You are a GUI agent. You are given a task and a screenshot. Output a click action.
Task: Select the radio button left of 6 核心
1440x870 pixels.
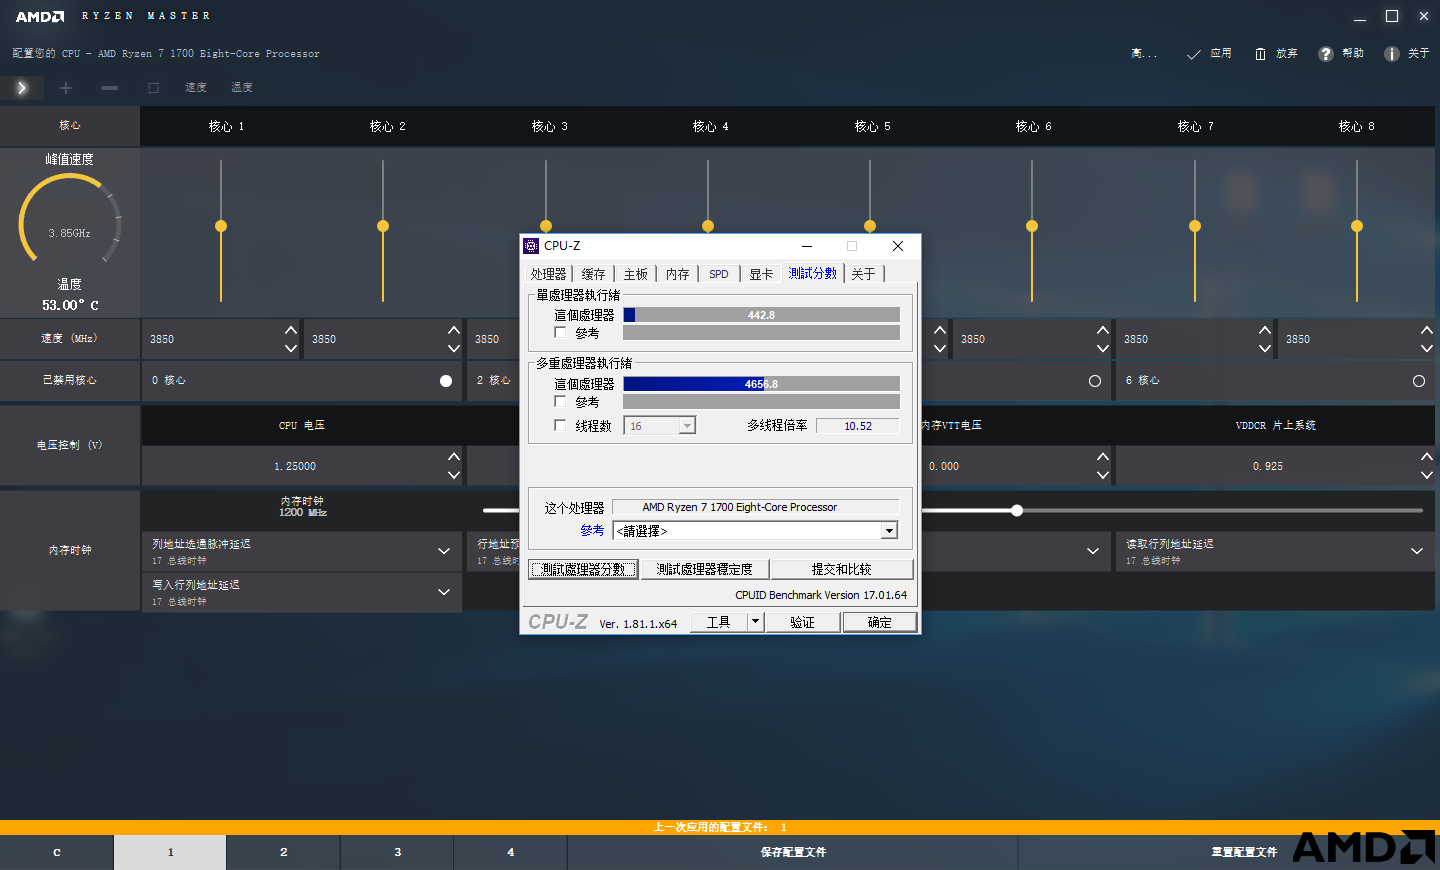[x=1095, y=381]
